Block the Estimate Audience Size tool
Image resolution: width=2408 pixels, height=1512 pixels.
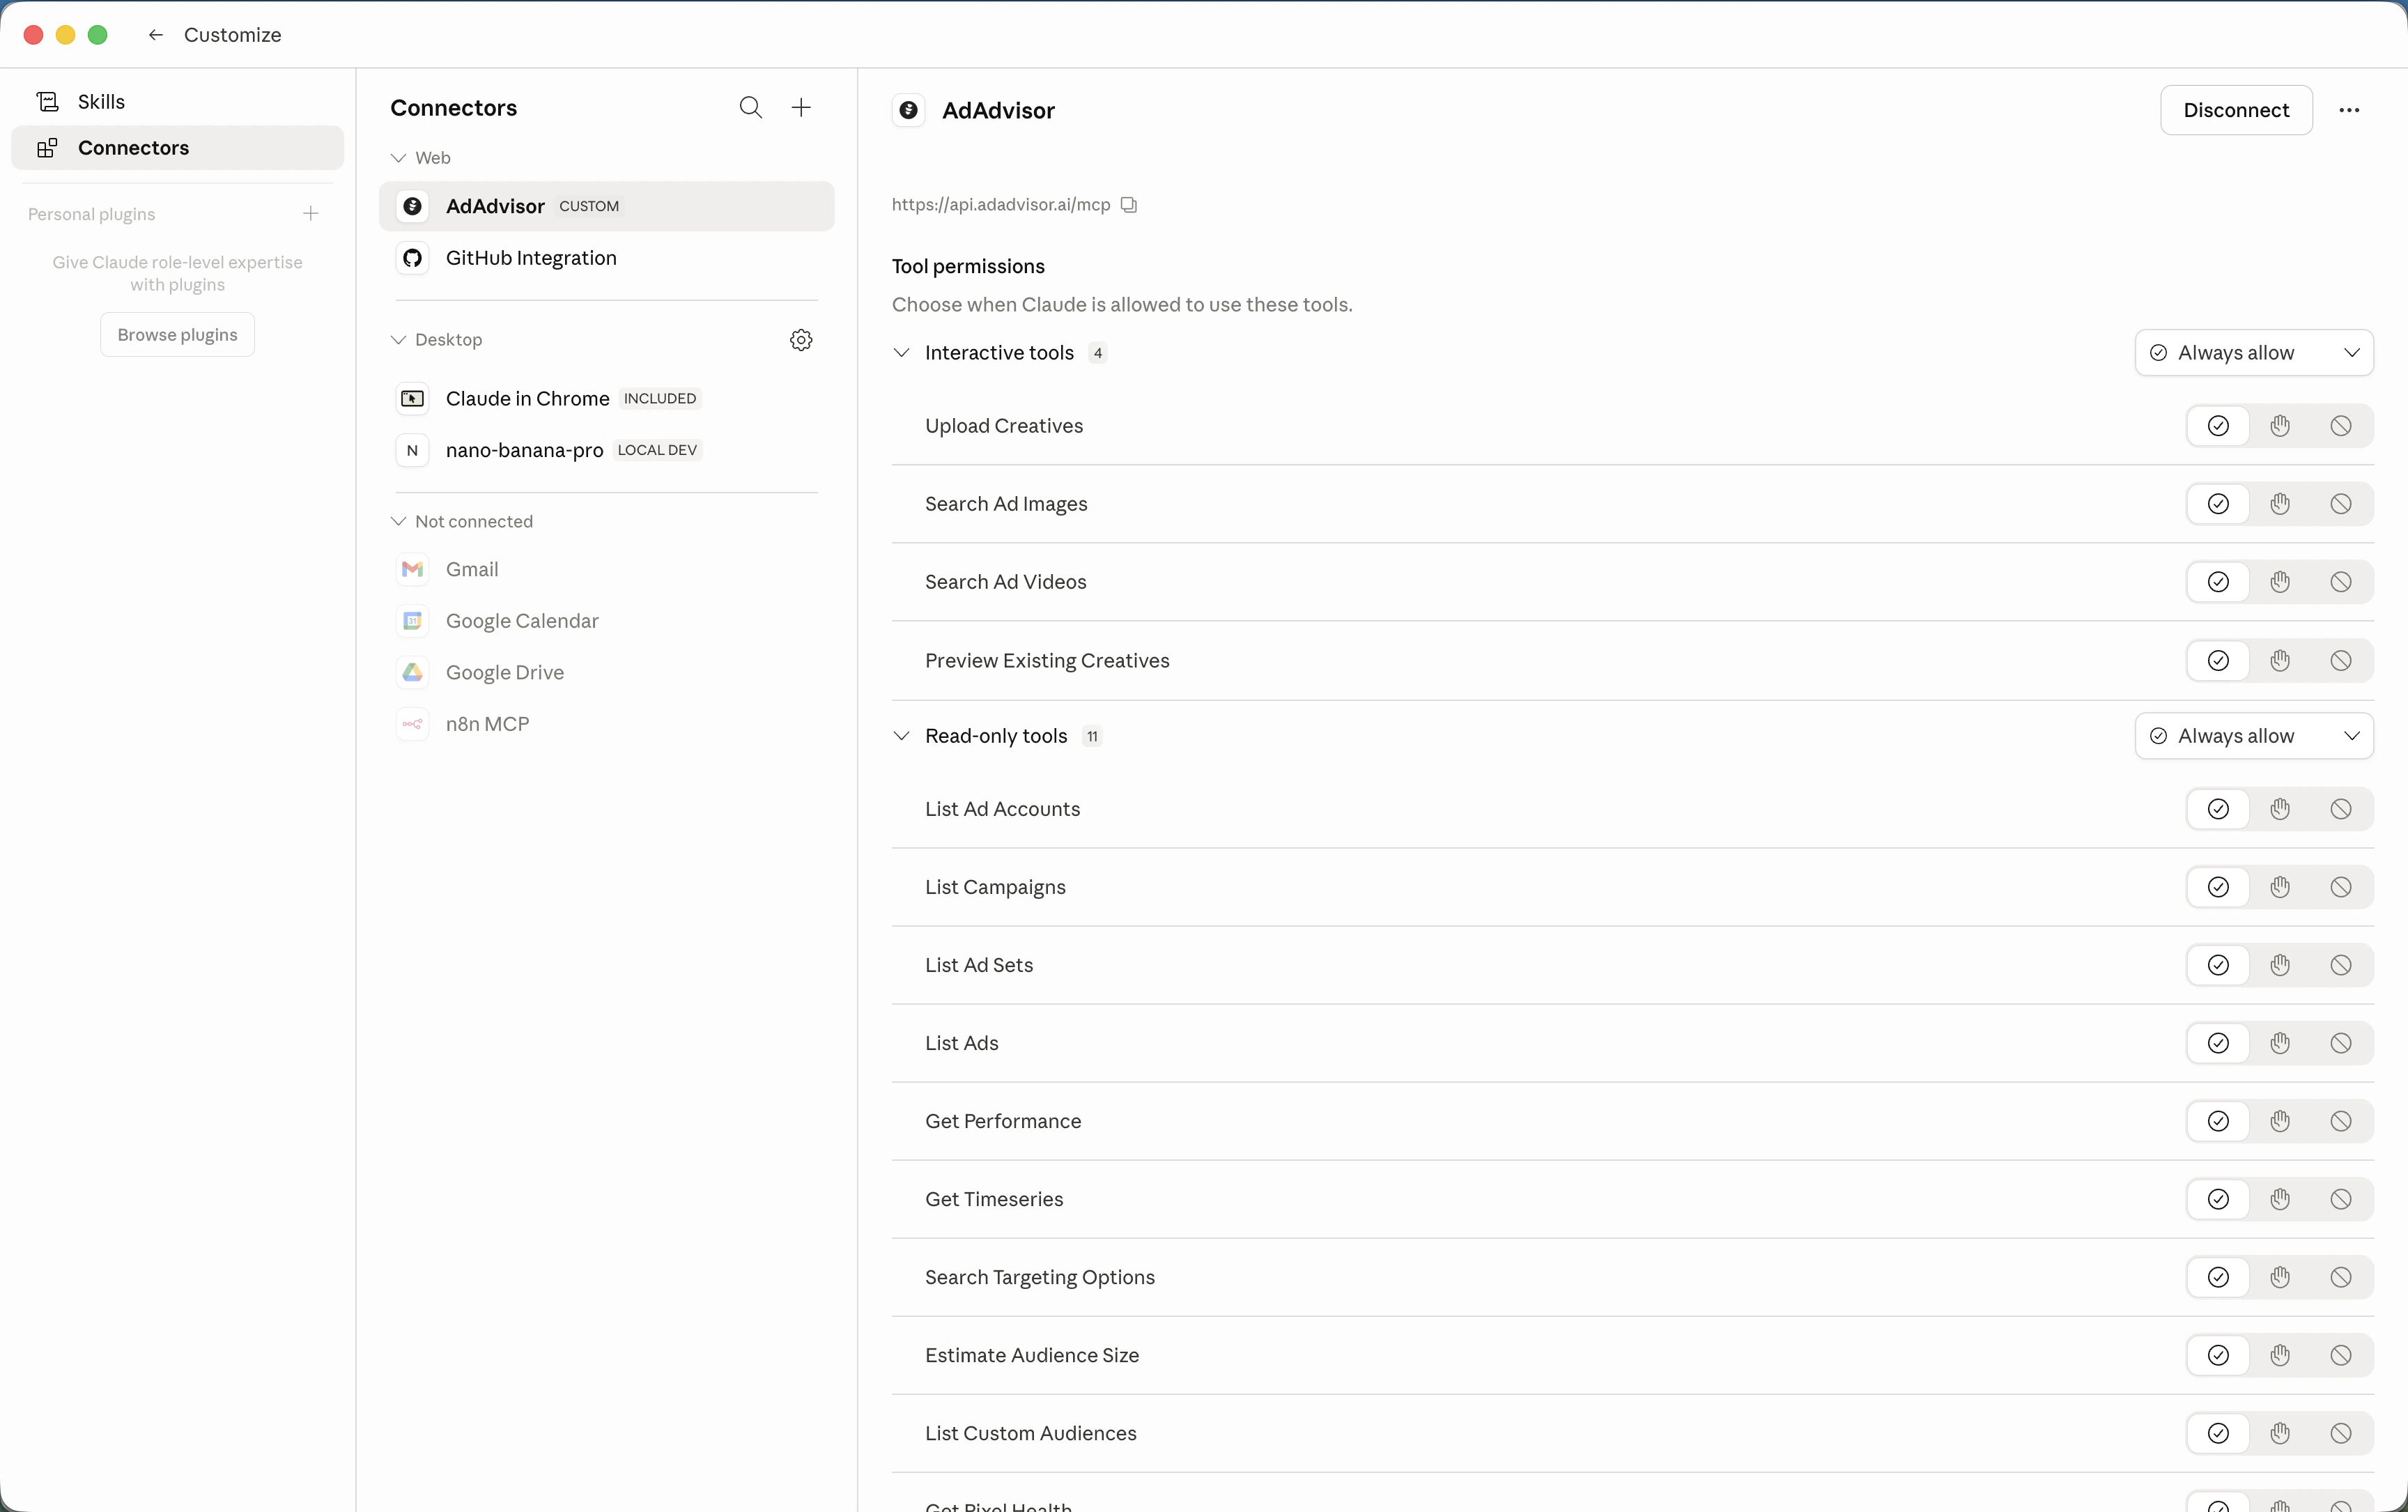tap(2341, 1355)
